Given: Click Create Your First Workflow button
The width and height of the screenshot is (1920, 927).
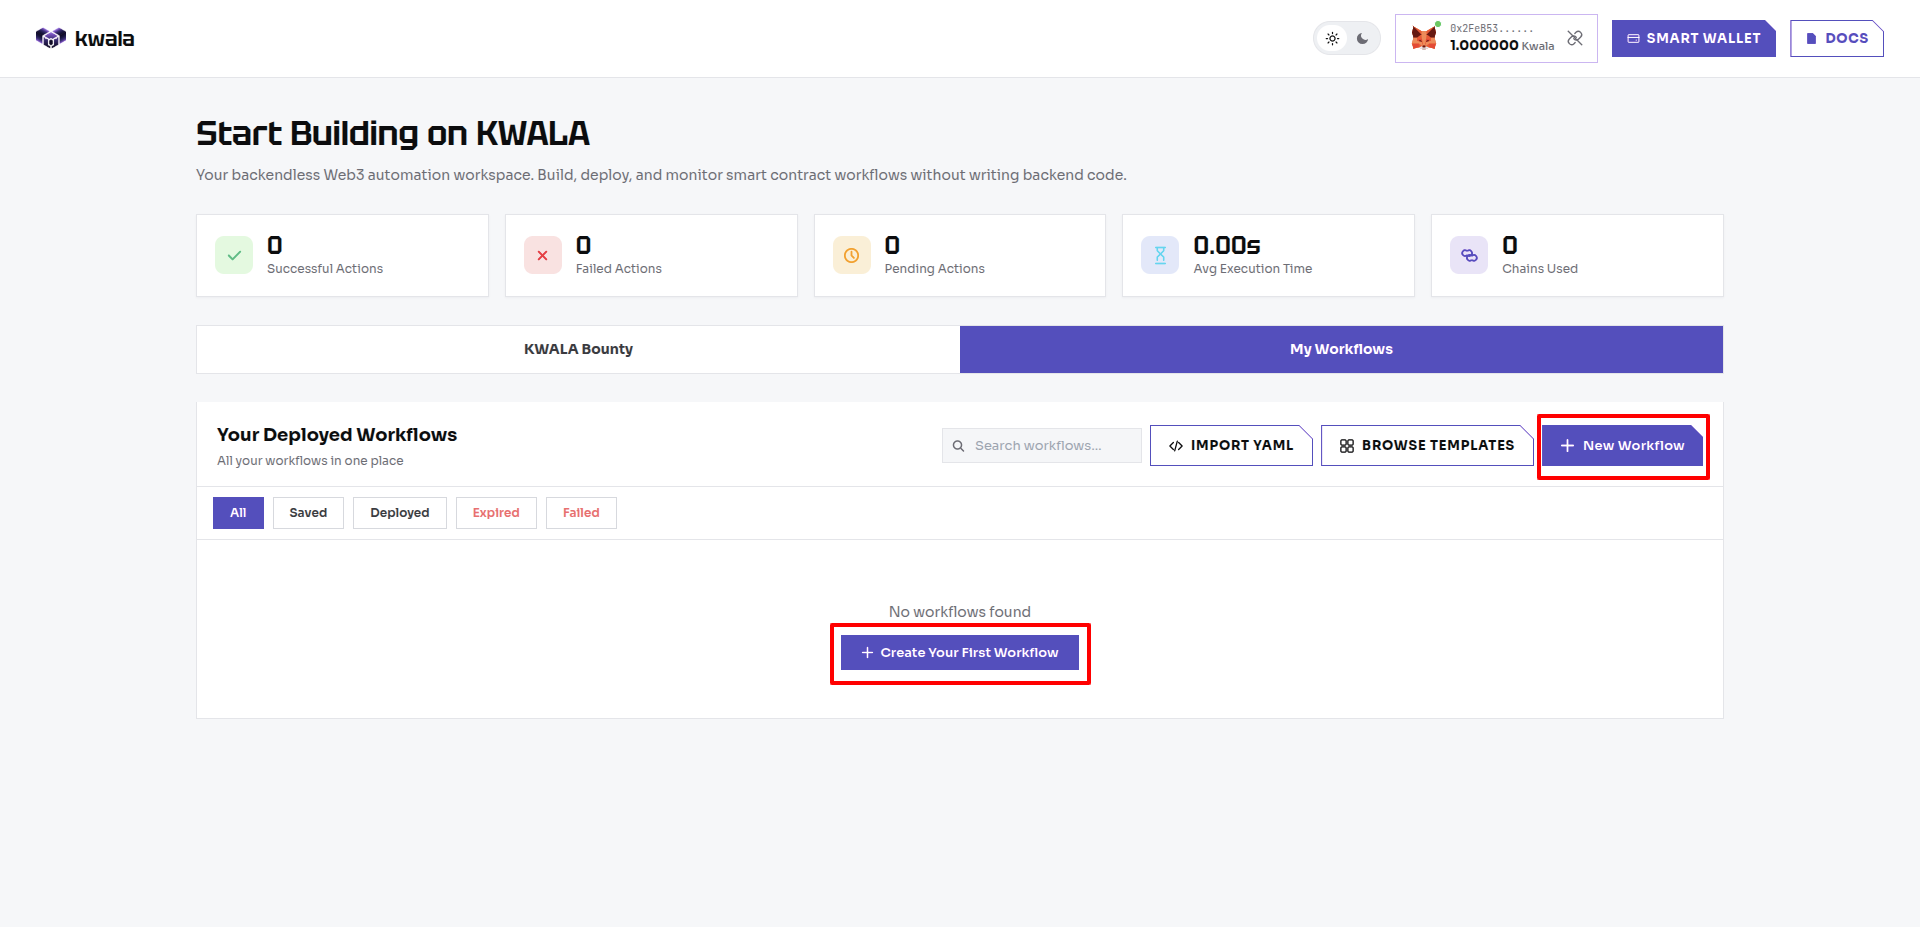Looking at the screenshot, I should click(960, 652).
